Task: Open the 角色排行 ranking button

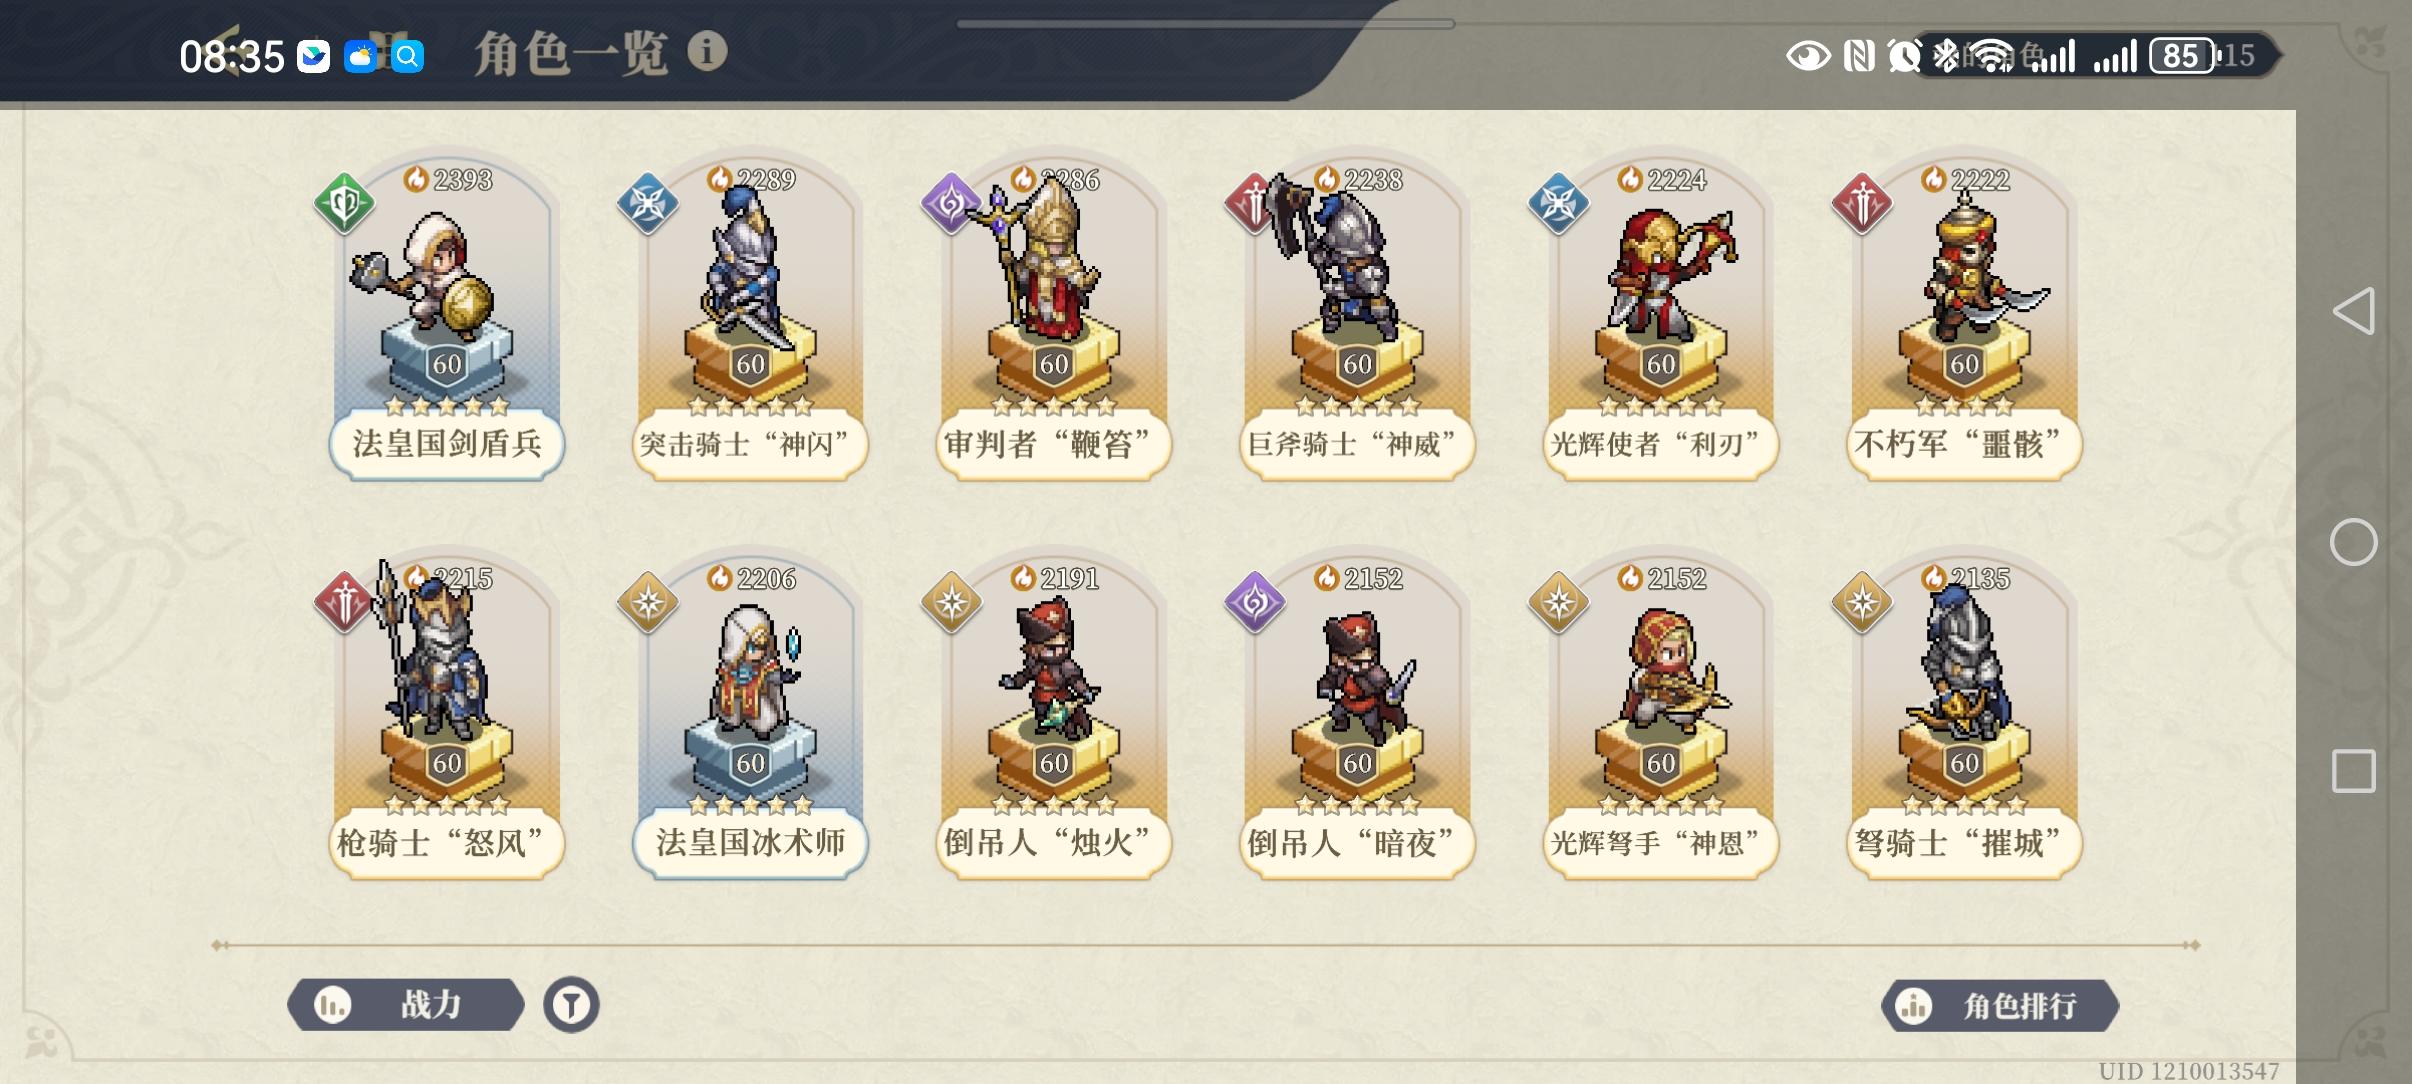Action: [2000, 1005]
